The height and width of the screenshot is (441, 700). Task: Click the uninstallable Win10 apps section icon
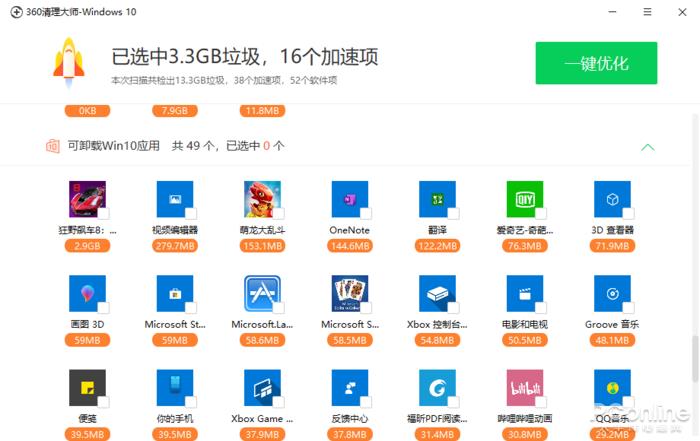53,146
